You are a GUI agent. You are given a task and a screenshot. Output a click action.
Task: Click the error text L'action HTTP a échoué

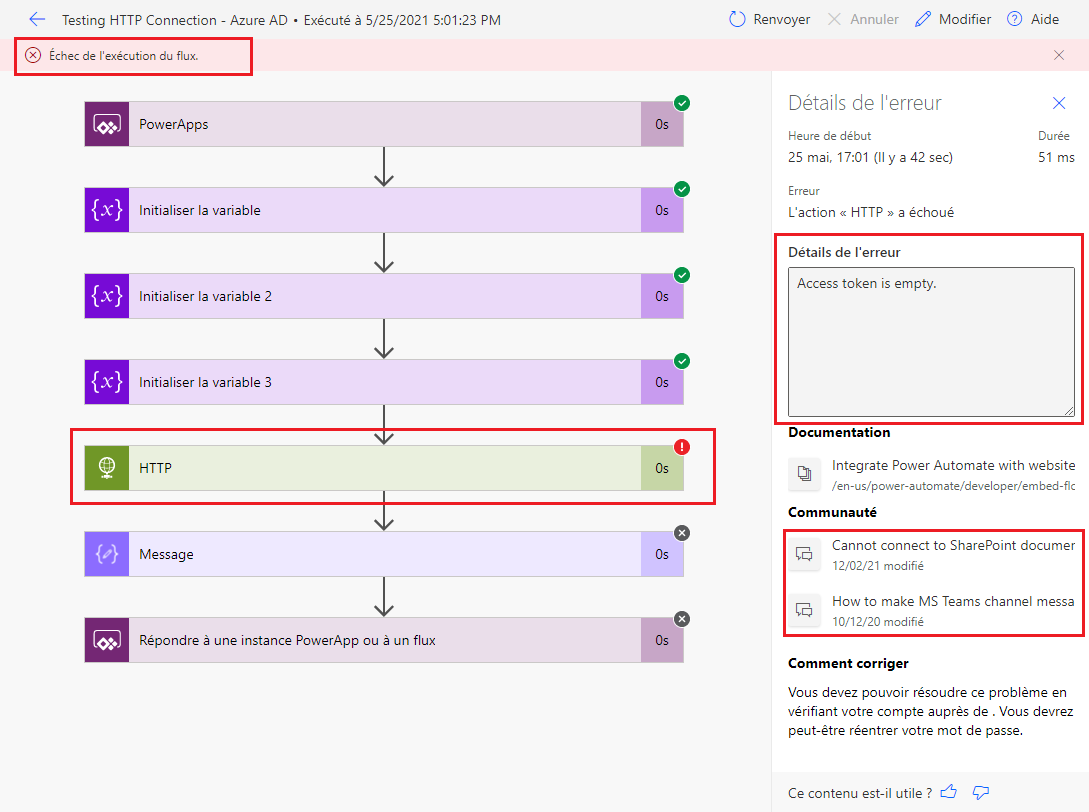871,213
